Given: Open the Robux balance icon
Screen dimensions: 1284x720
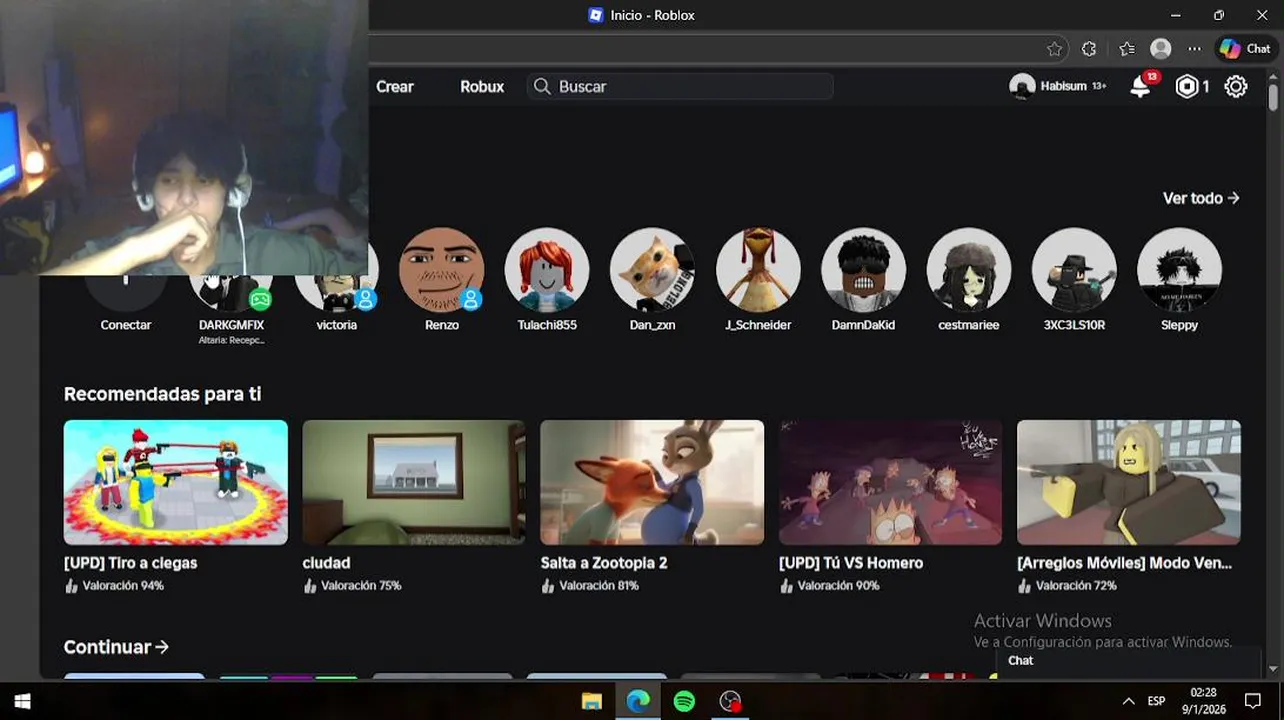Looking at the screenshot, I should click(x=1186, y=87).
